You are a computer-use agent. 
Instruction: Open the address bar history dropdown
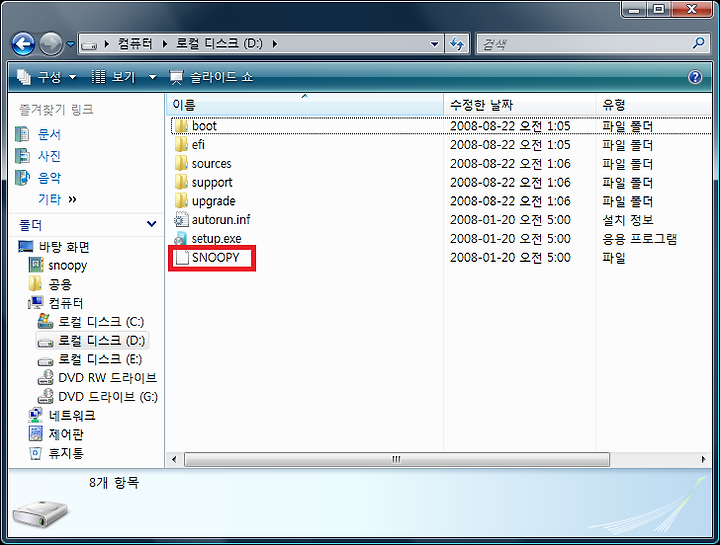[434, 44]
